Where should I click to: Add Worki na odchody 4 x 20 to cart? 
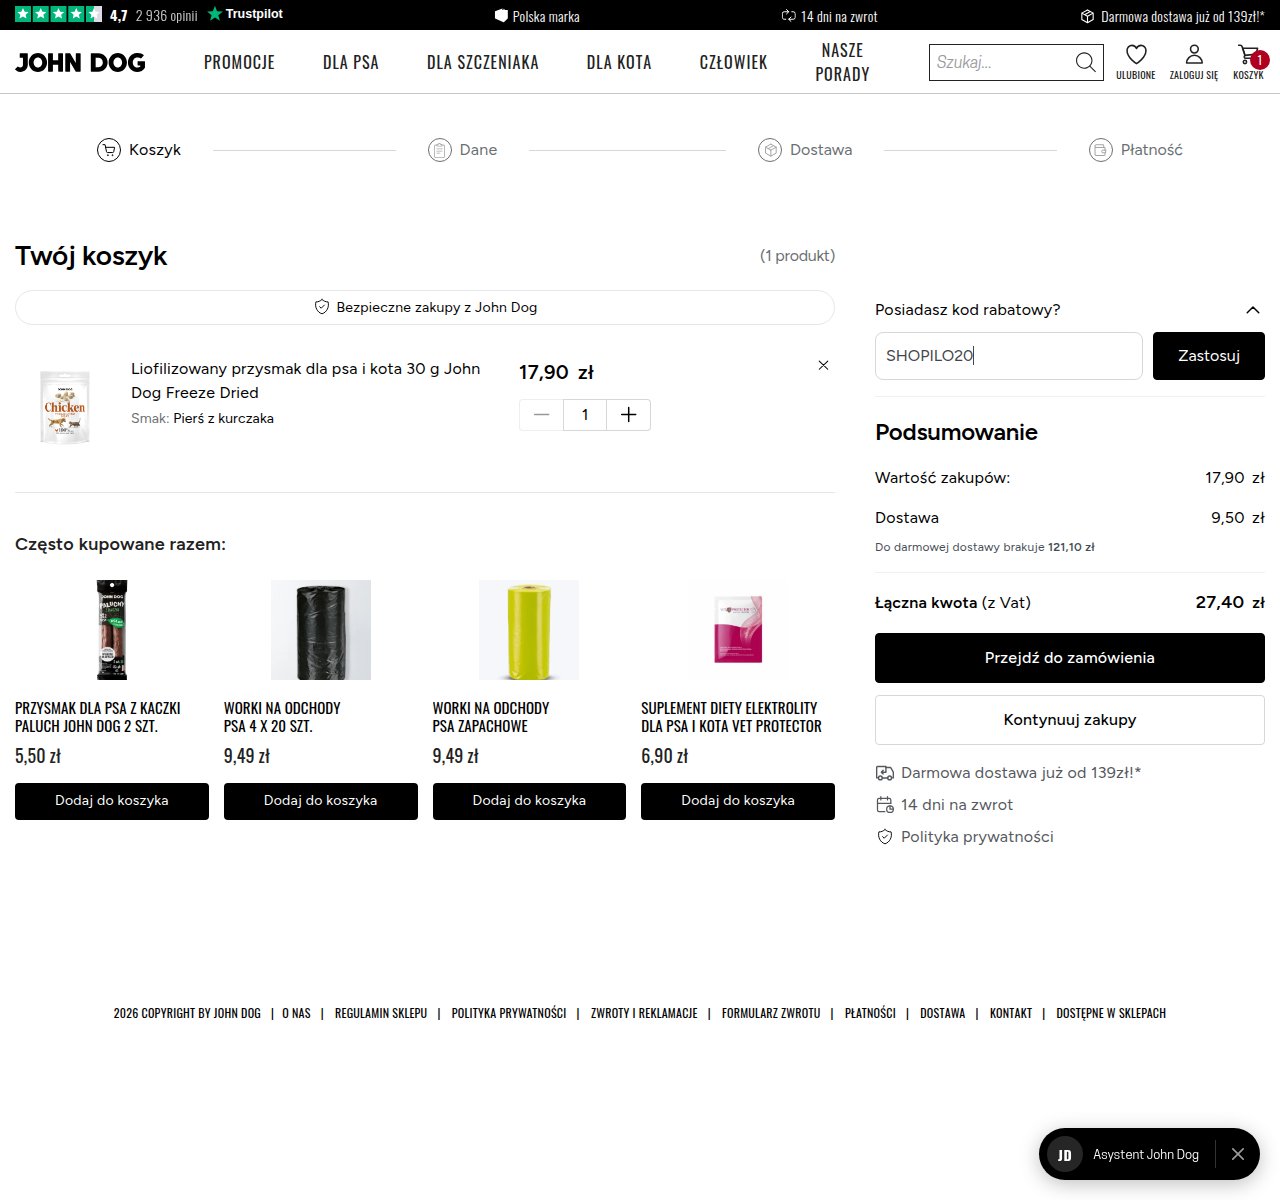coord(321,801)
